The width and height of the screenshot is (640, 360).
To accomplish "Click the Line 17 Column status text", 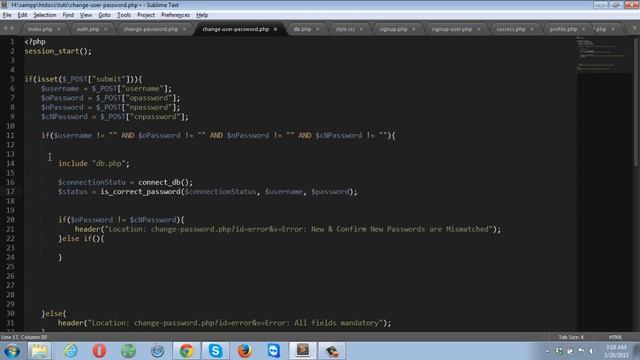I will [24, 337].
